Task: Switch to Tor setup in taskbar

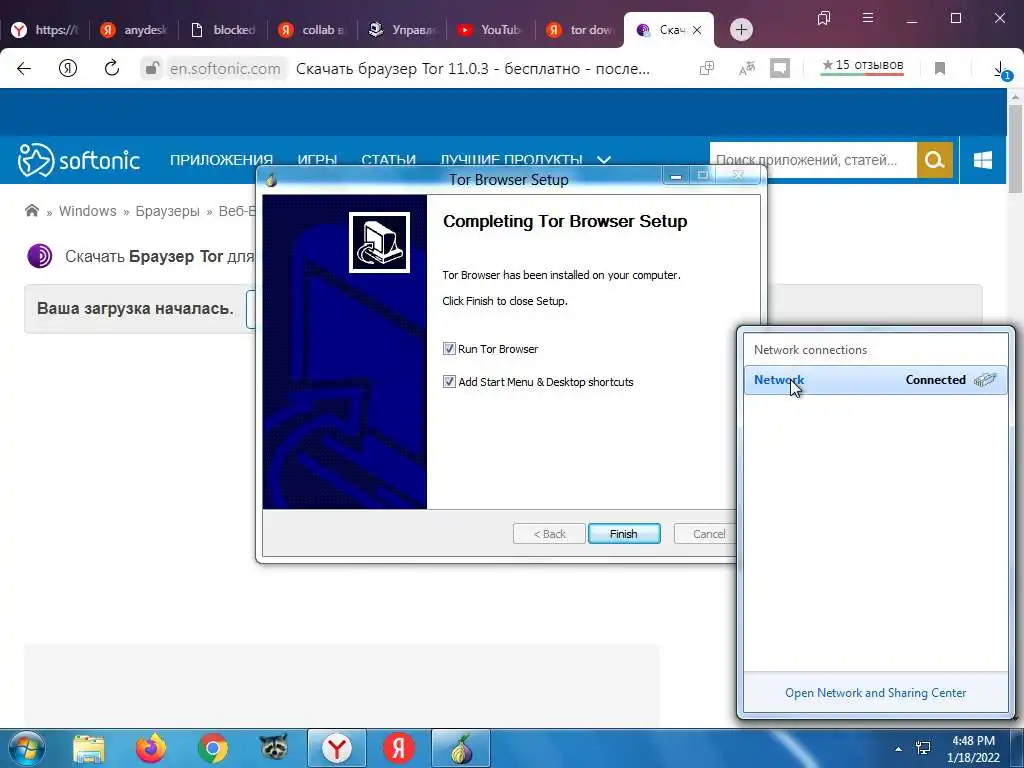Action: [x=461, y=748]
